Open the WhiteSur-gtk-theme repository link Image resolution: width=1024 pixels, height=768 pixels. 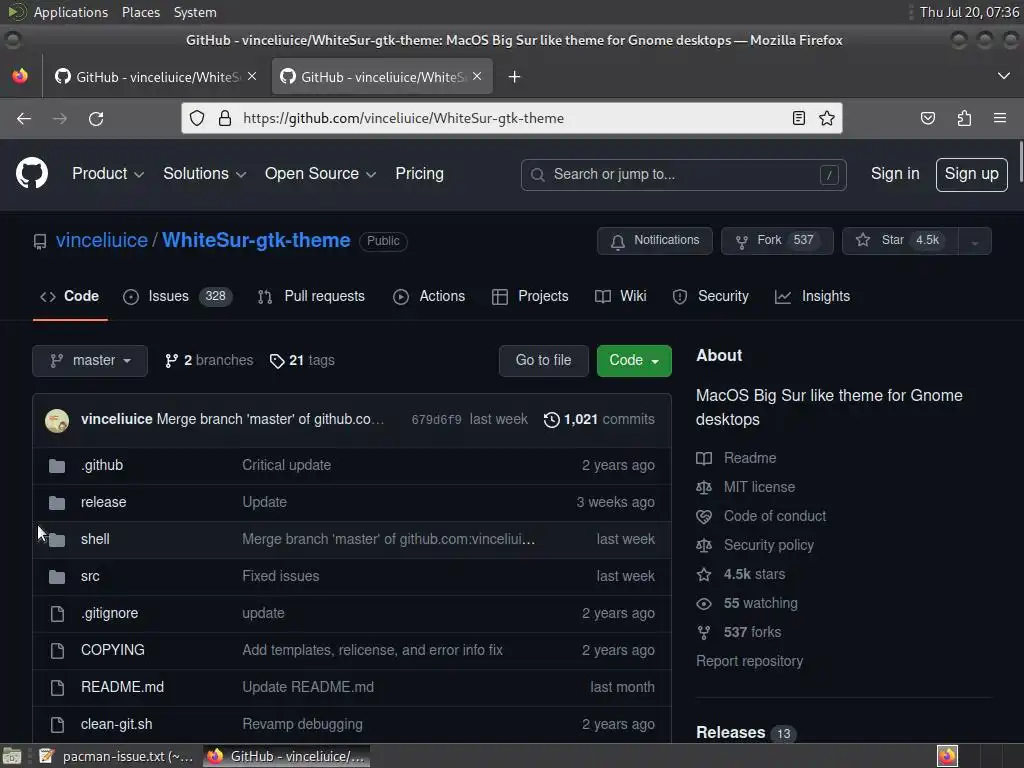[x=256, y=240]
